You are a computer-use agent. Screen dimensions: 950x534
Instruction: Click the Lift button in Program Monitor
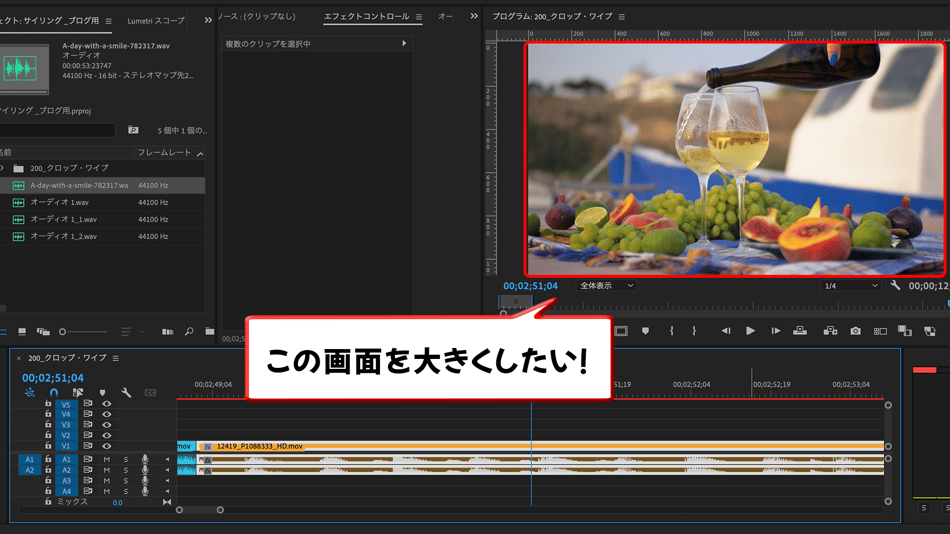(x=800, y=331)
